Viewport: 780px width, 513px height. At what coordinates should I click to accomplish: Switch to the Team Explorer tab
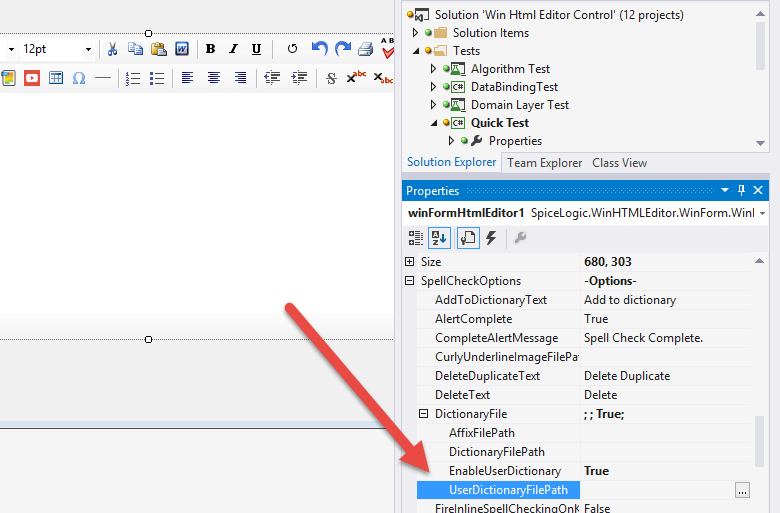pos(544,163)
